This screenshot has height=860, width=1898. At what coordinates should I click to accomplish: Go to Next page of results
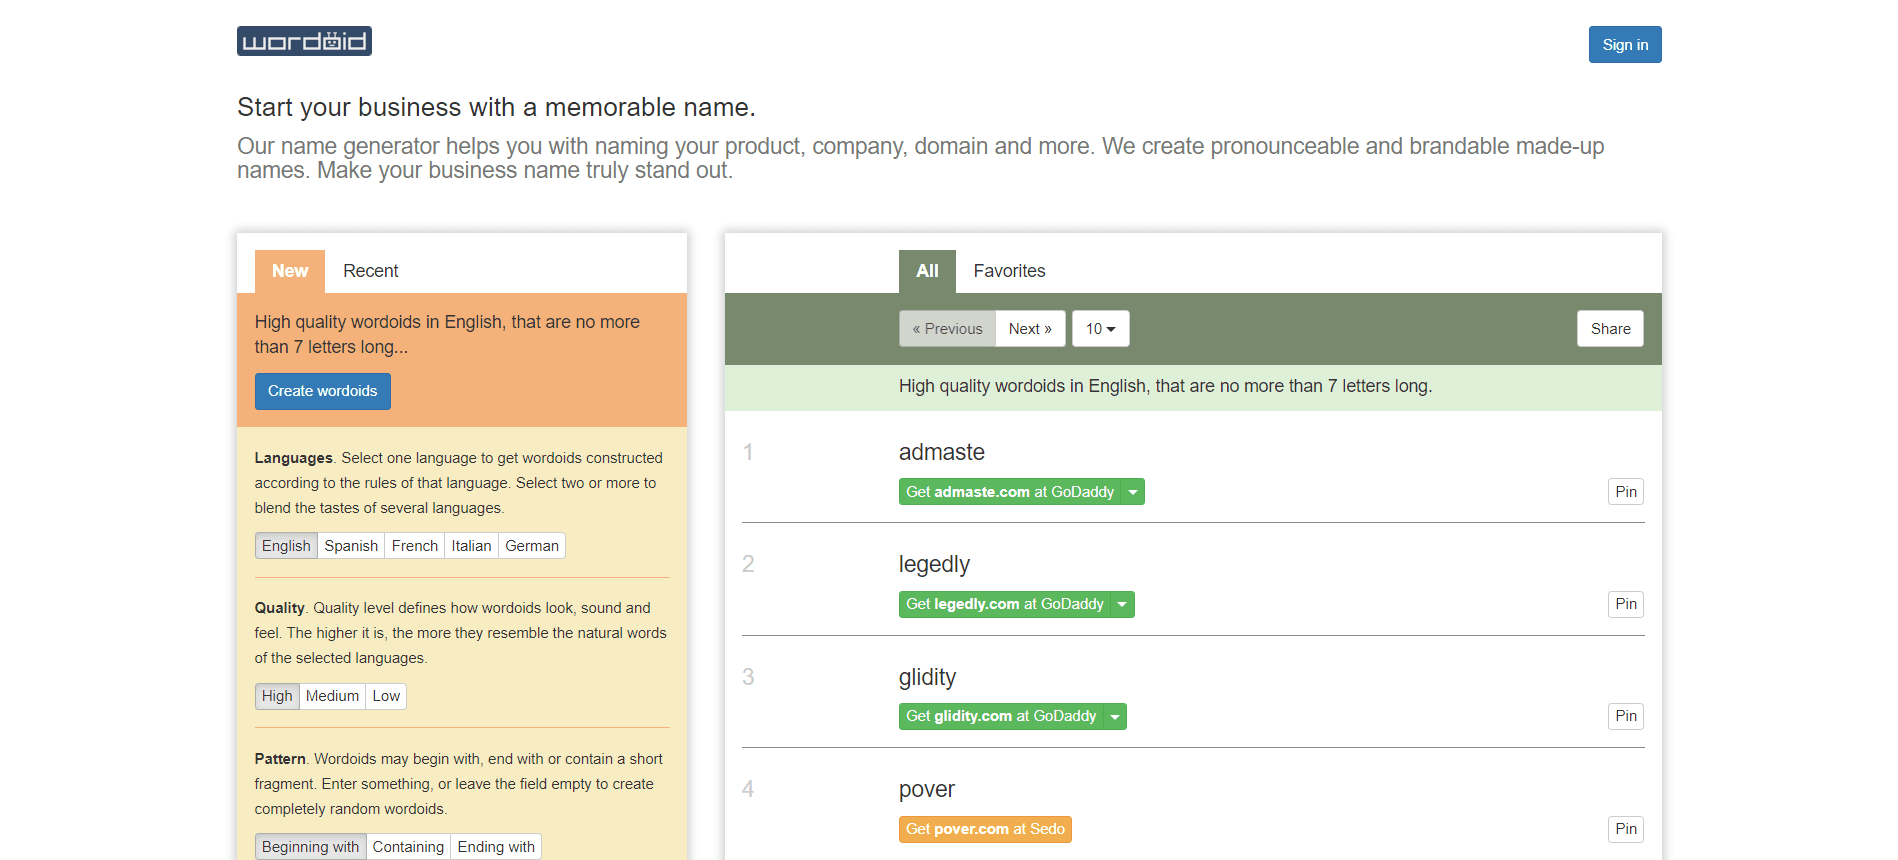[1030, 329]
